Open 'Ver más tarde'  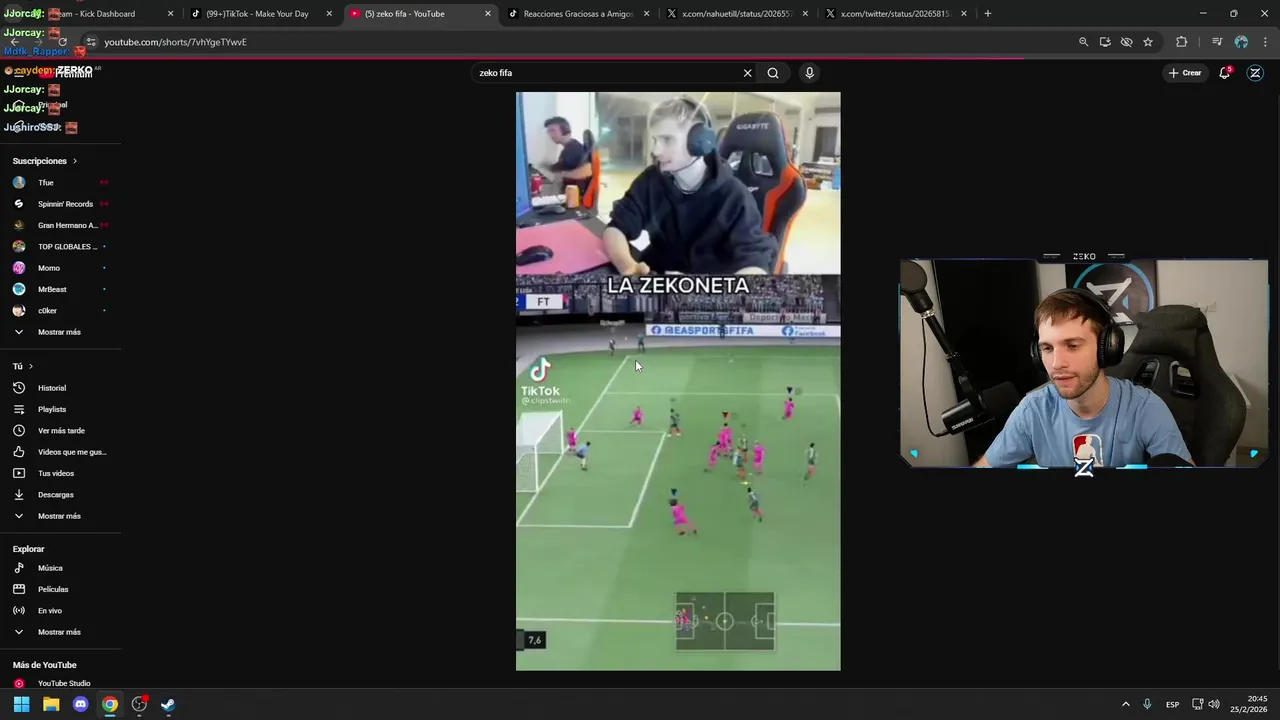(60, 431)
